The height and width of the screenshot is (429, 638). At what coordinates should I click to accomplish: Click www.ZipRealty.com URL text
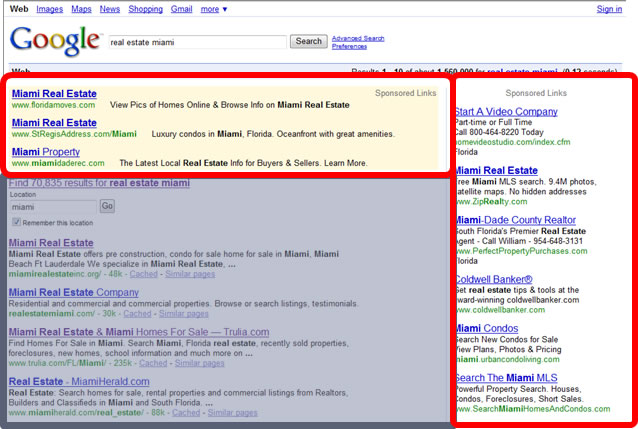coord(492,201)
